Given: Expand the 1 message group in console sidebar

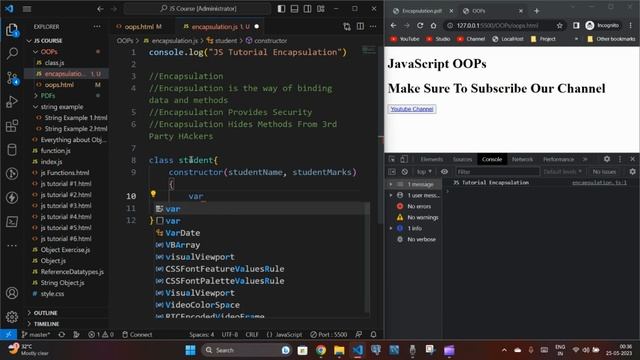Looking at the screenshot, I should [391, 184].
